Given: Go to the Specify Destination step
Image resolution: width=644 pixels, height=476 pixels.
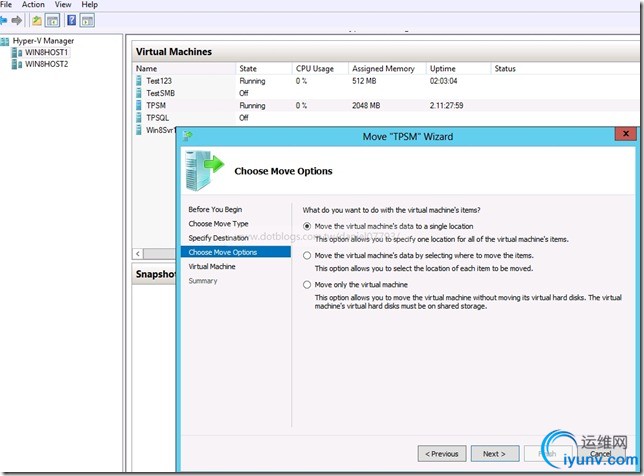Looking at the screenshot, I should click(218, 238).
